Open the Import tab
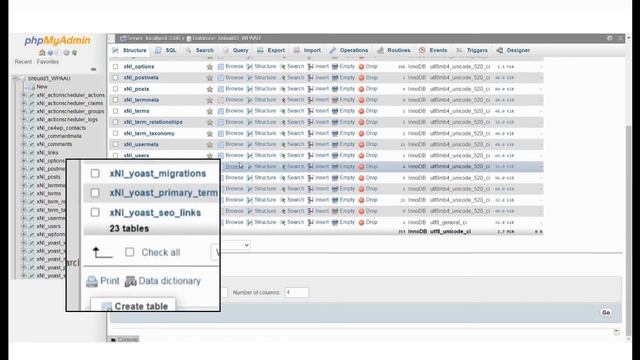 [307, 50]
